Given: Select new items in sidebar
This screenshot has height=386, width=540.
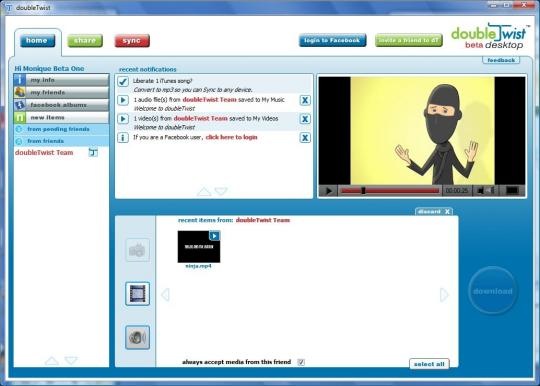Looking at the screenshot, I should 61,117.
